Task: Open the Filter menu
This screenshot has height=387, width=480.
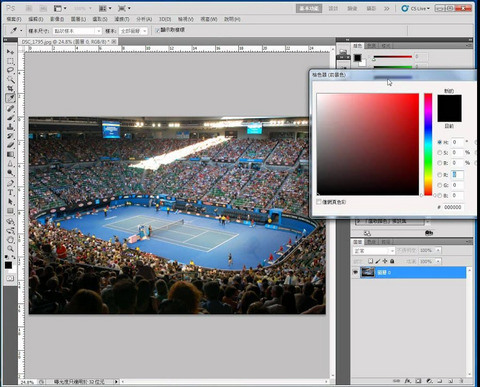Action: (122, 19)
